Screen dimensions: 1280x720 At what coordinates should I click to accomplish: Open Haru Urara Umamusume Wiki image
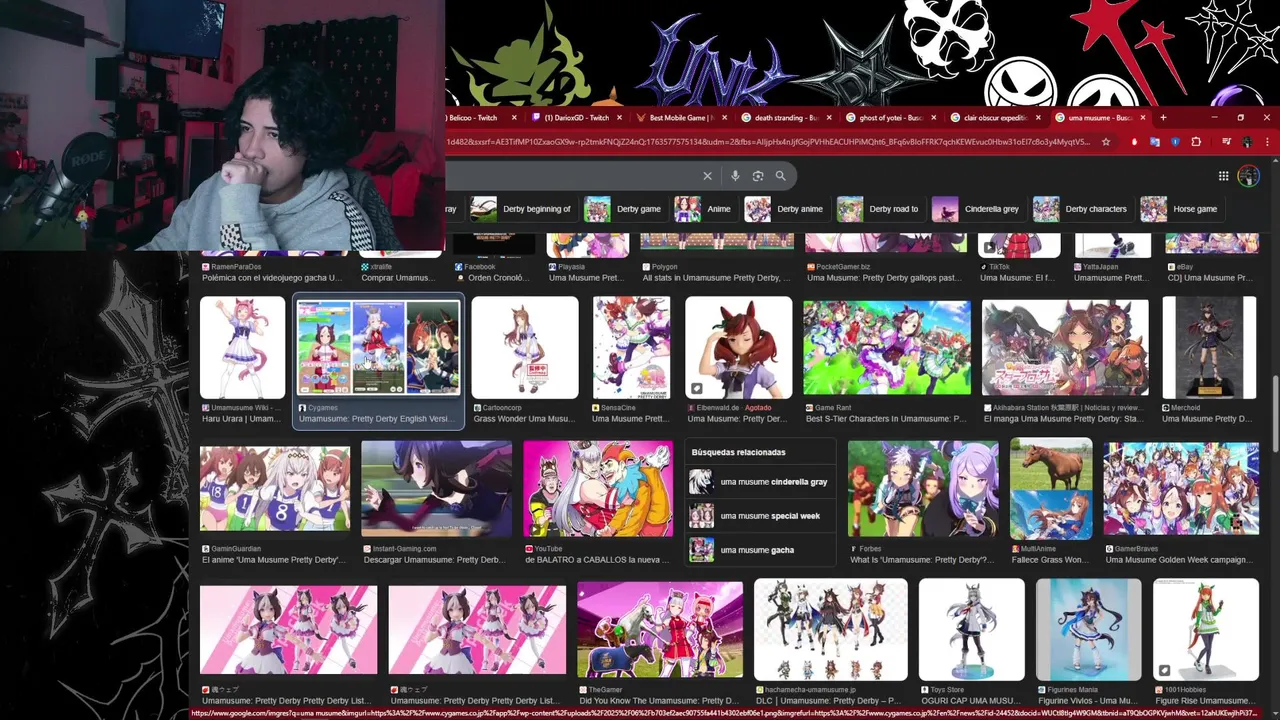click(x=242, y=348)
